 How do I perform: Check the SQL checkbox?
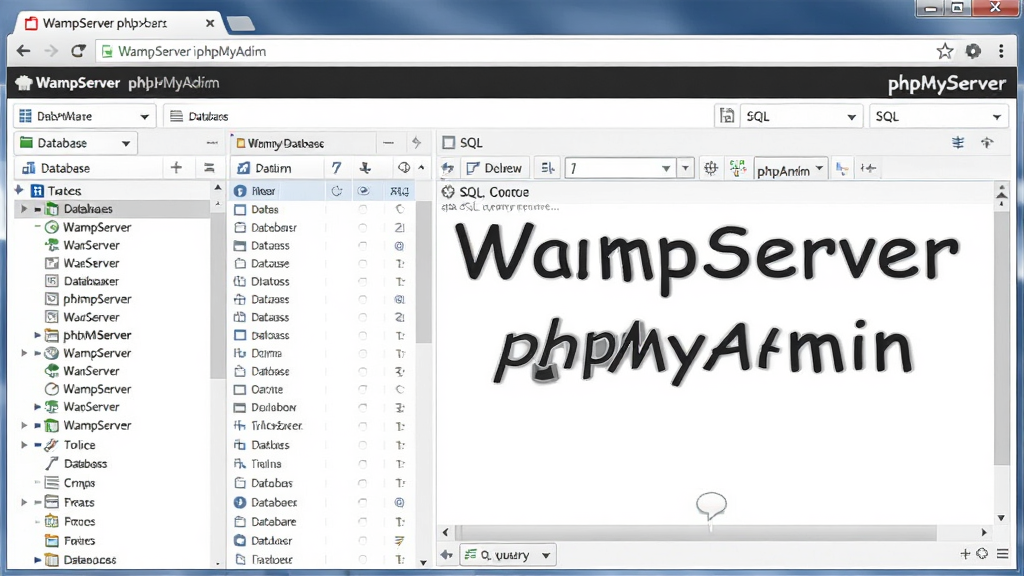coord(449,142)
